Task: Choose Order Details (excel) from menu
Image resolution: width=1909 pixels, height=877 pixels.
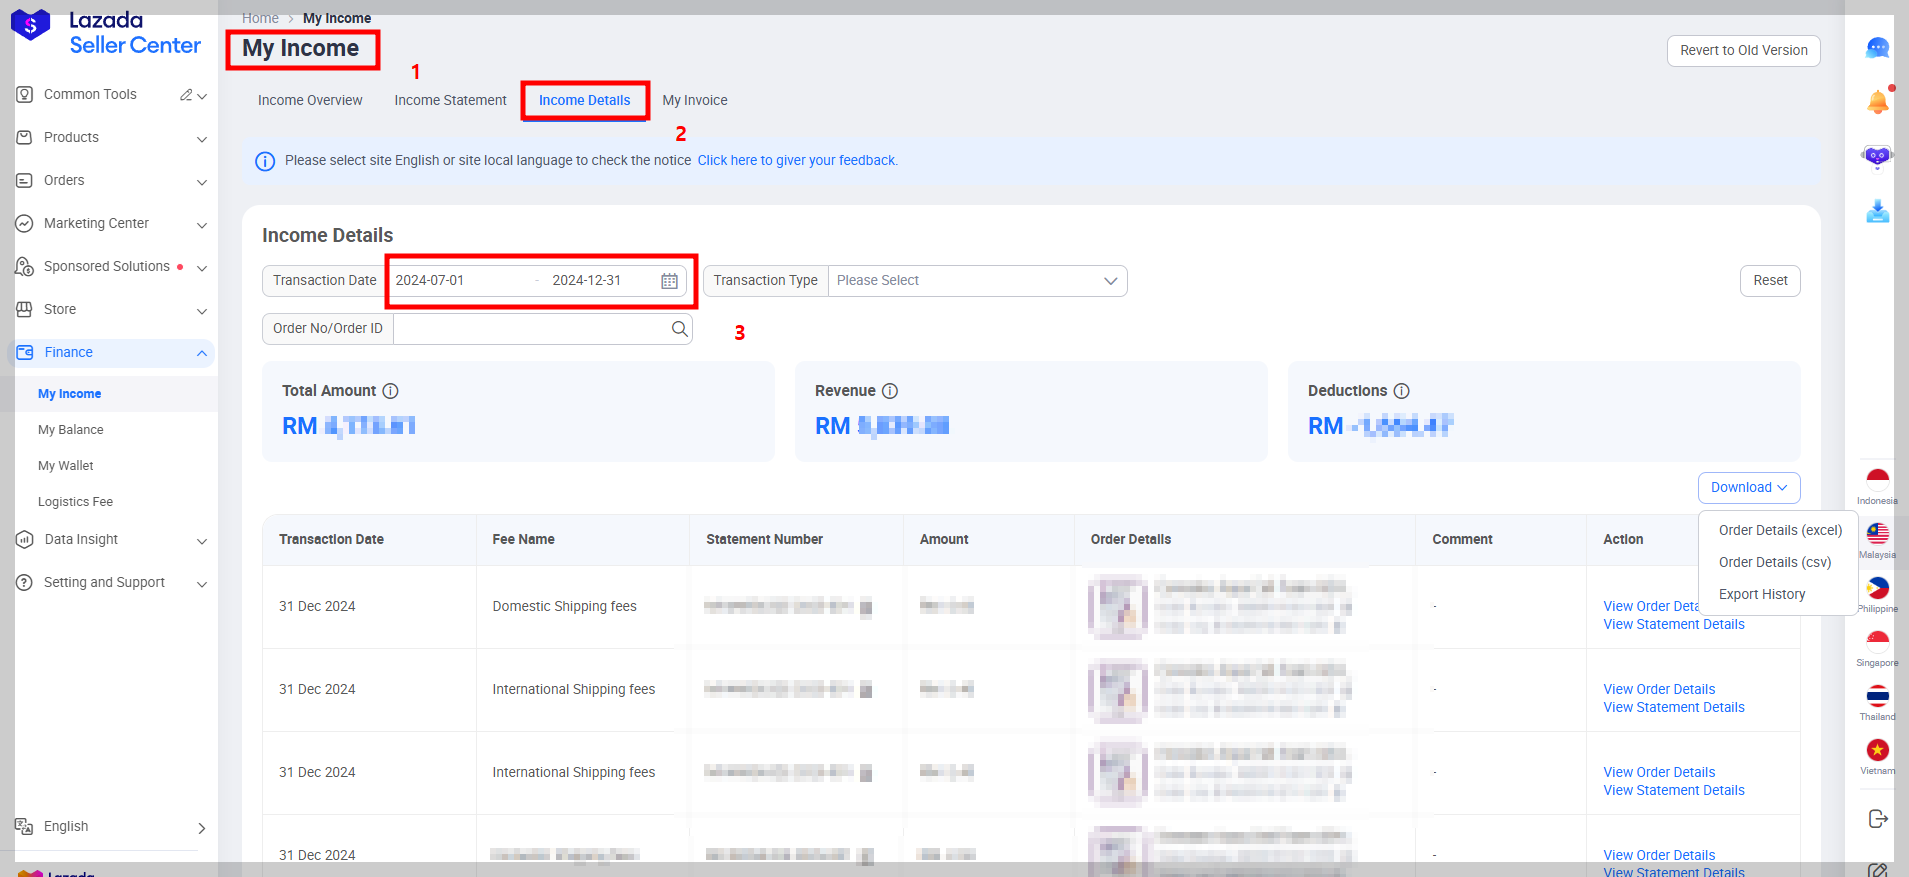Action: point(1780,530)
